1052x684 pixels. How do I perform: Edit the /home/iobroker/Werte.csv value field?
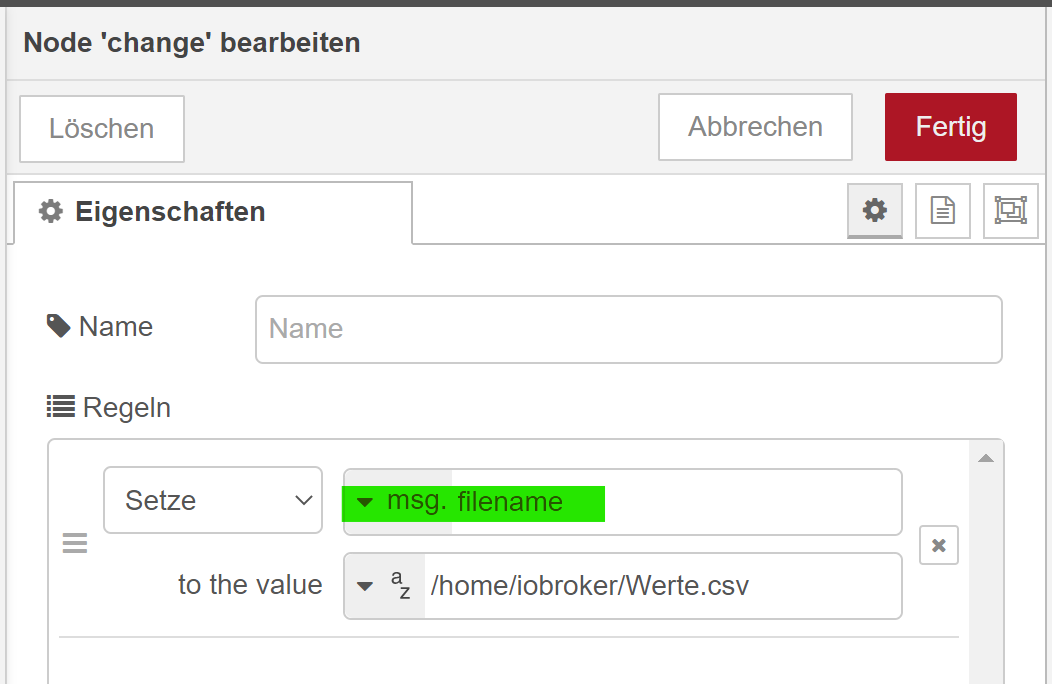pyautogui.click(x=660, y=586)
